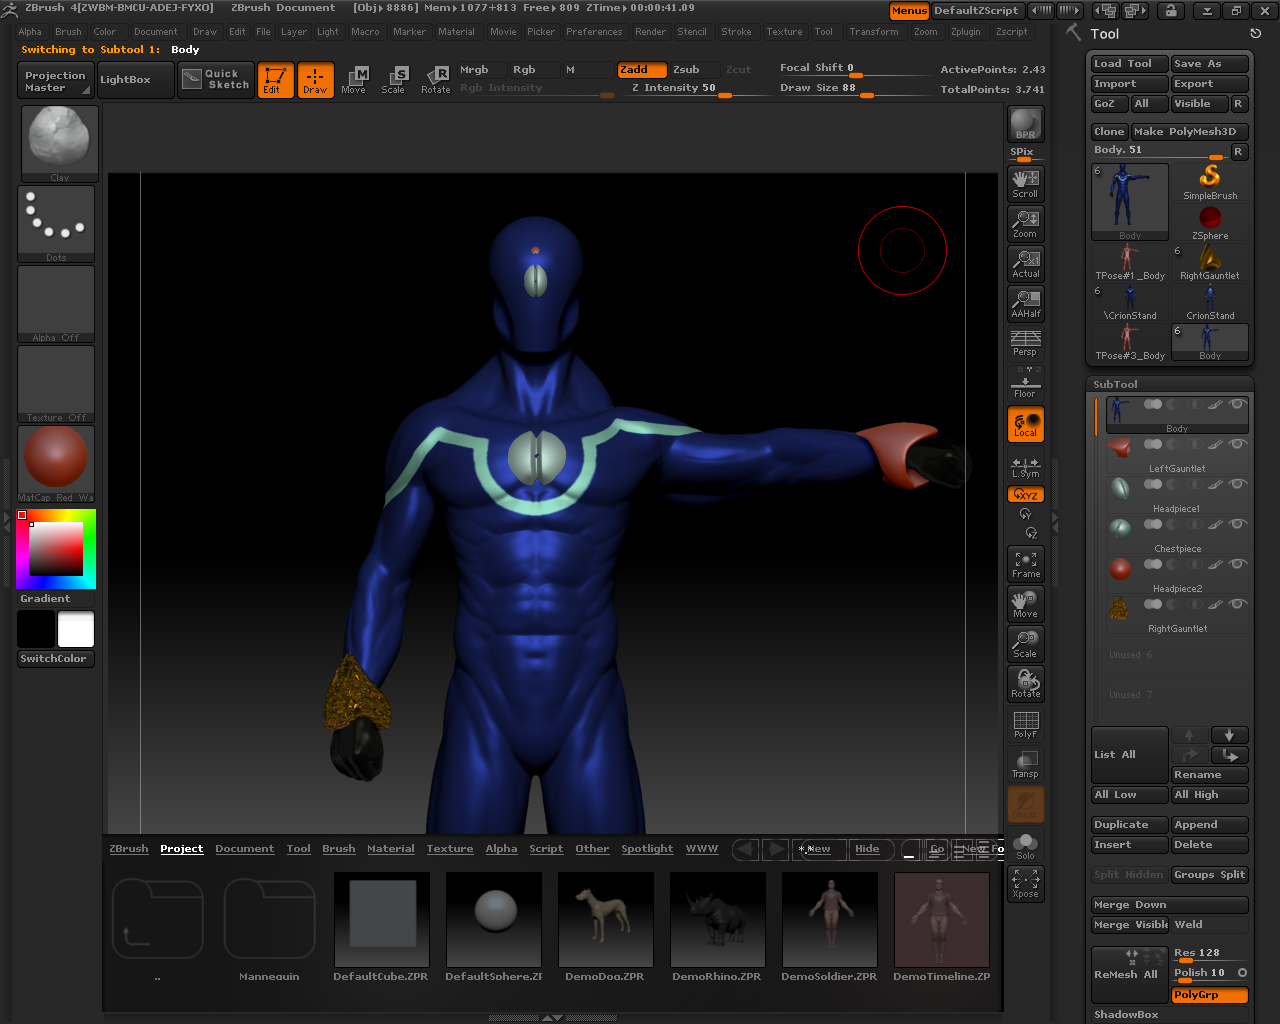Screen dimensions: 1280x1024
Task: Toggle Persp perspective view
Action: pyautogui.click(x=1025, y=344)
